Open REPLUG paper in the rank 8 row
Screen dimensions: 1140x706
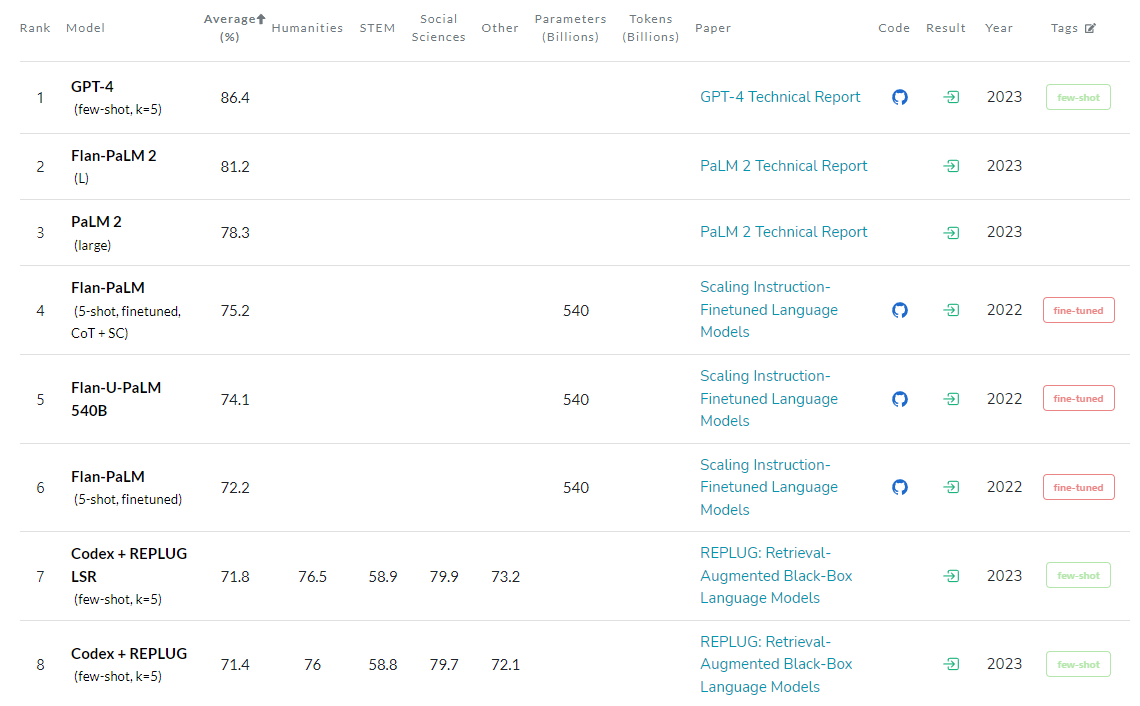click(x=776, y=665)
